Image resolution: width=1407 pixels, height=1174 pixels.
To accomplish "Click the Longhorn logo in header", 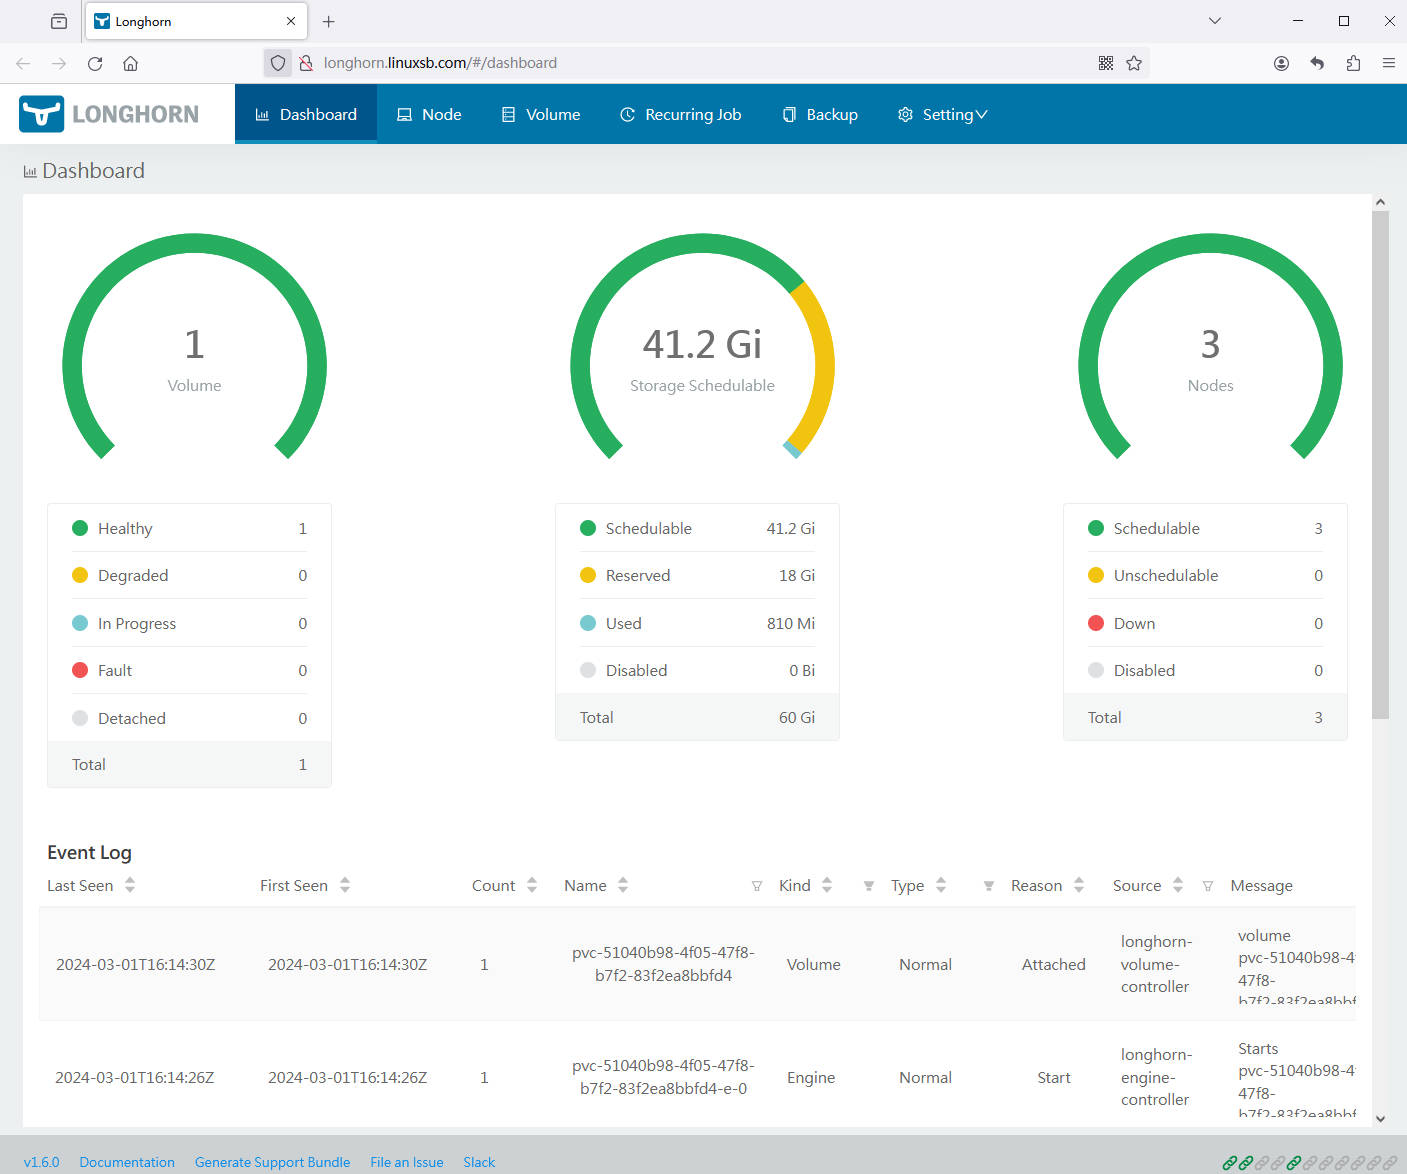I will tap(109, 114).
